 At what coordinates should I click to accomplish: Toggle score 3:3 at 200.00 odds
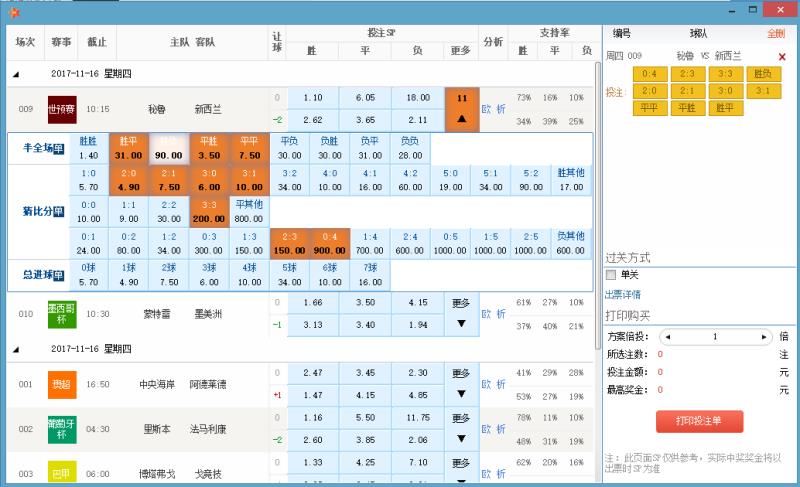pyautogui.click(x=209, y=212)
